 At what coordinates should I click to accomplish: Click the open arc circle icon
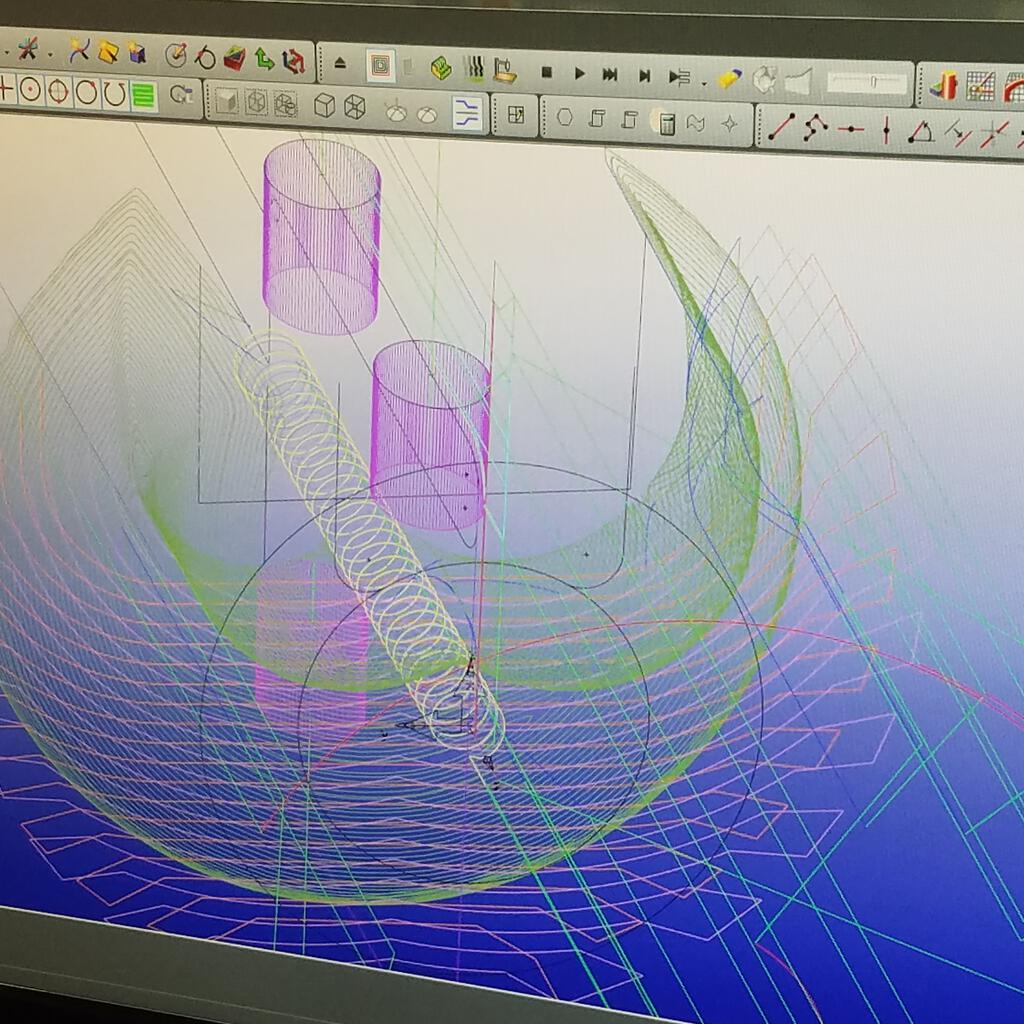[114, 94]
